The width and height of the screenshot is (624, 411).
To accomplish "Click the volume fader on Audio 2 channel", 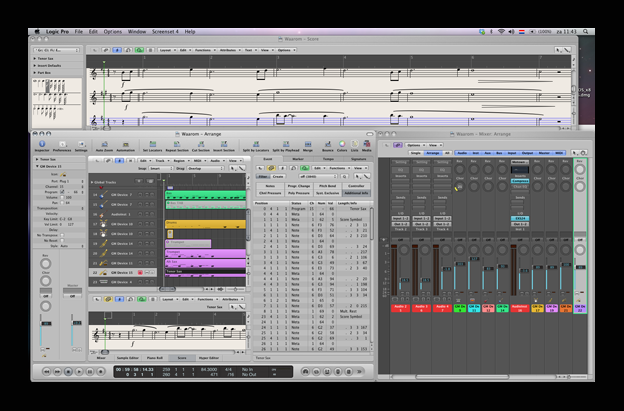I will click(x=405, y=280).
